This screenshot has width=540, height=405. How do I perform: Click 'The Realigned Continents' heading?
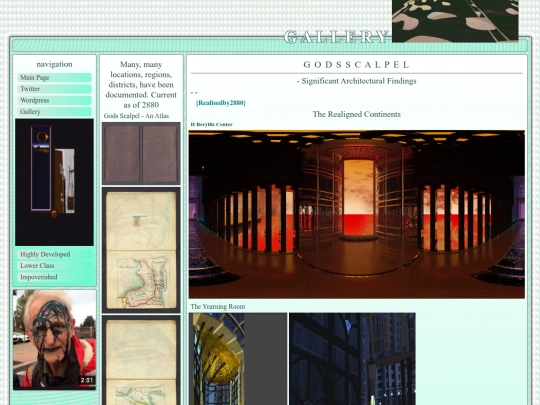click(x=356, y=114)
